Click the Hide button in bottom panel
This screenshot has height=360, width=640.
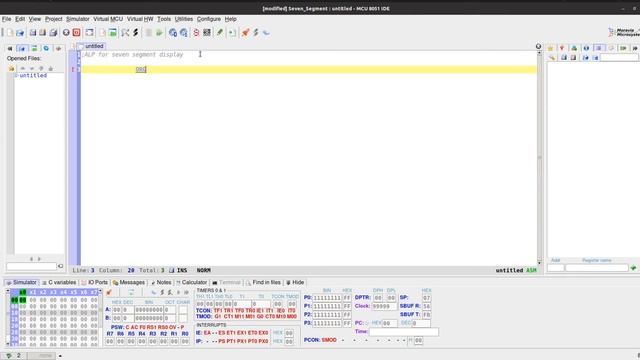tap(295, 282)
